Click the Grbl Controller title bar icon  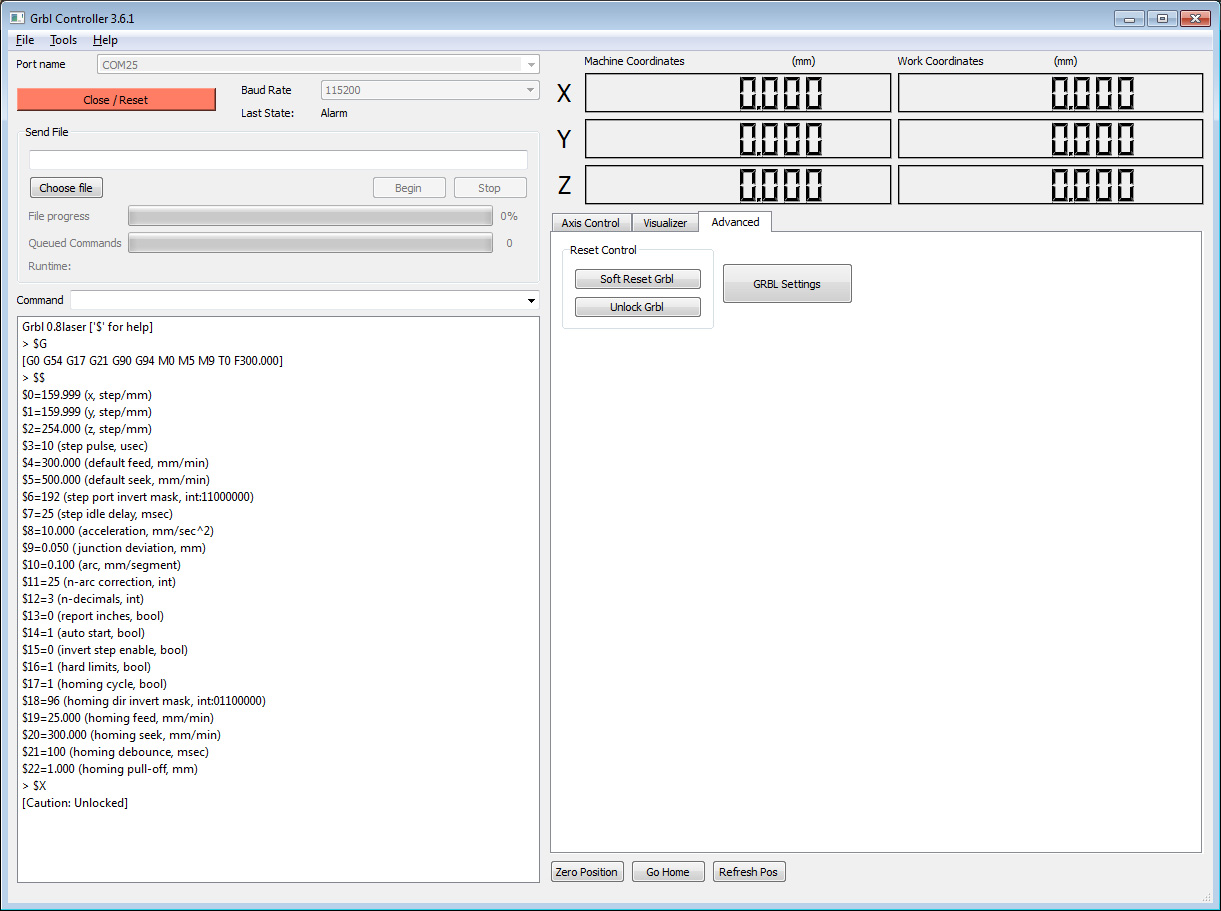coord(17,18)
